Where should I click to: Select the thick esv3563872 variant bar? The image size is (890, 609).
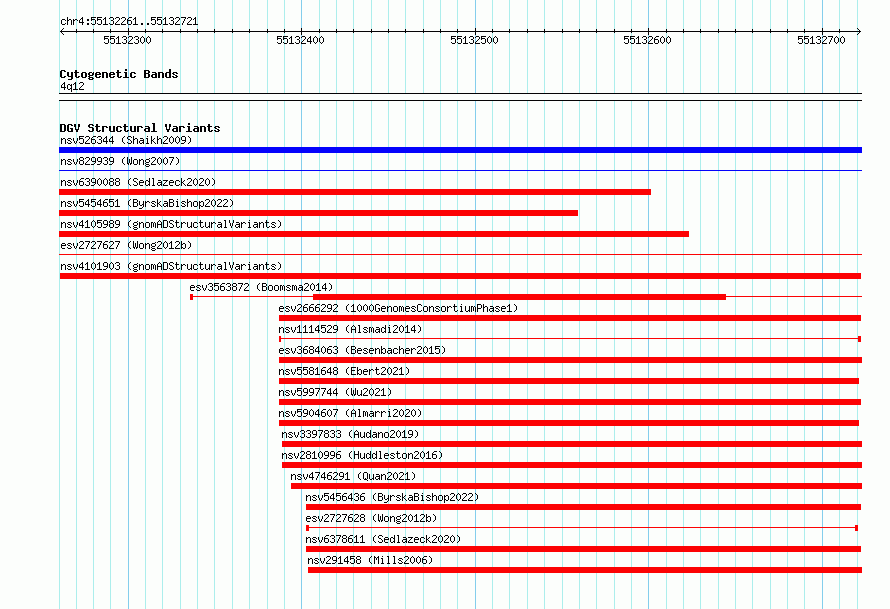pyautogui.click(x=519, y=297)
